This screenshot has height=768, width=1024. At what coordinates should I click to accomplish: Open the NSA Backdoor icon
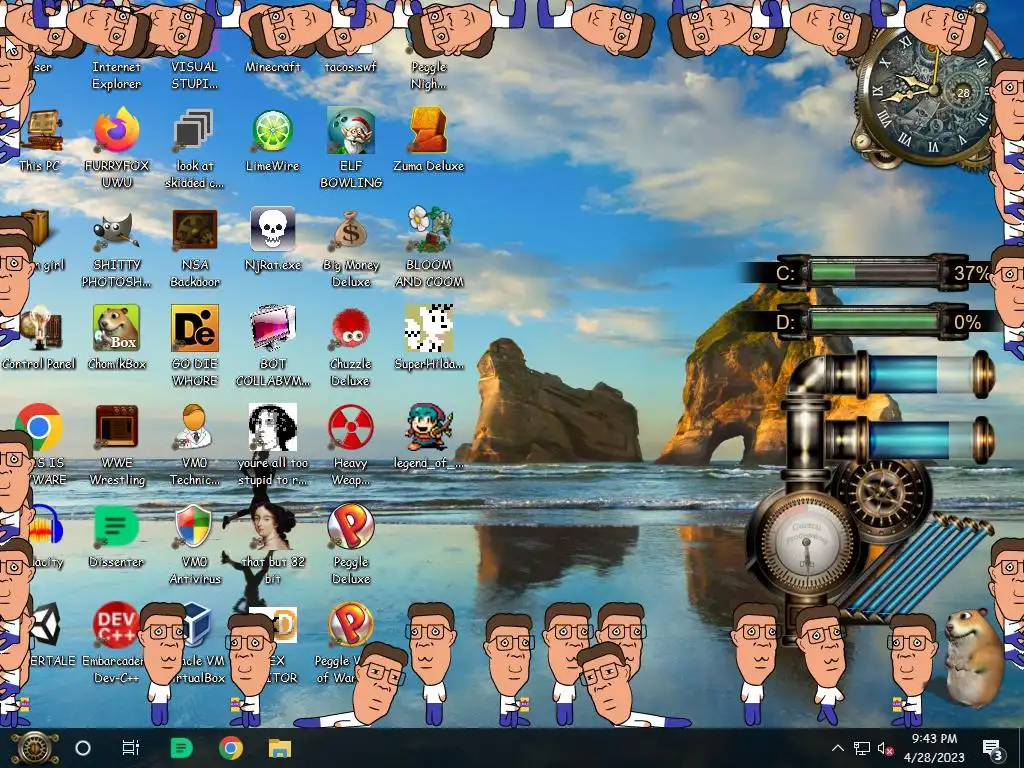point(195,231)
